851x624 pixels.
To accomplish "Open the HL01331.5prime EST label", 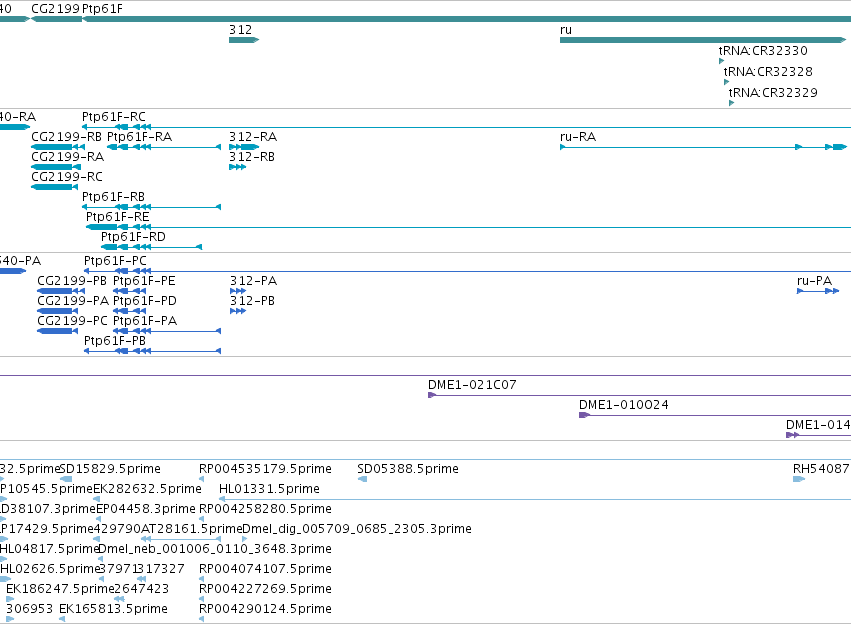I will (269, 489).
